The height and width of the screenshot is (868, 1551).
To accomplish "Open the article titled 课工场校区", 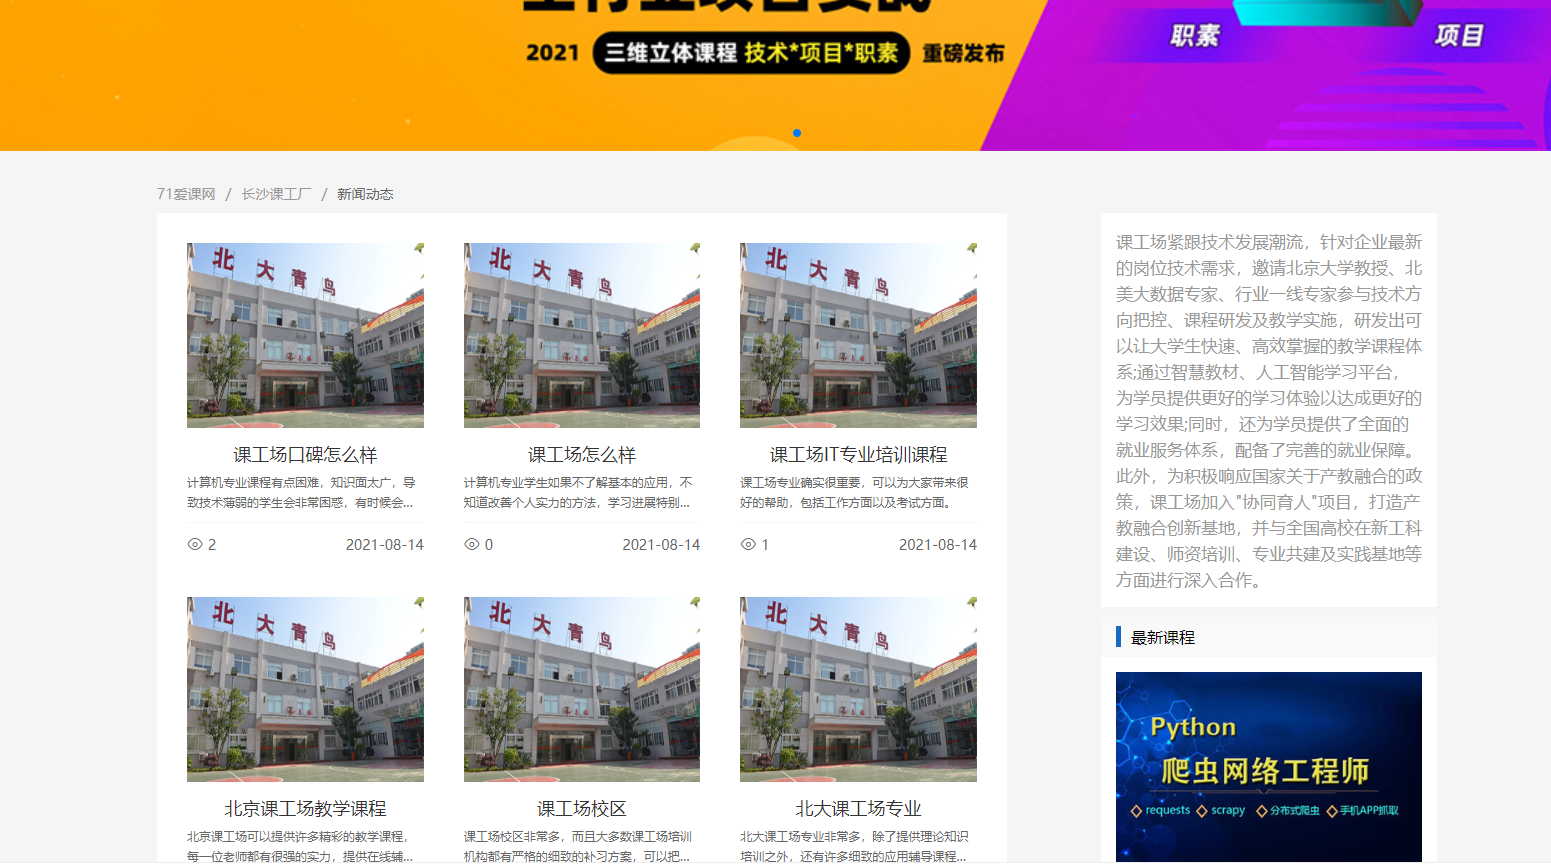I will [x=582, y=809].
